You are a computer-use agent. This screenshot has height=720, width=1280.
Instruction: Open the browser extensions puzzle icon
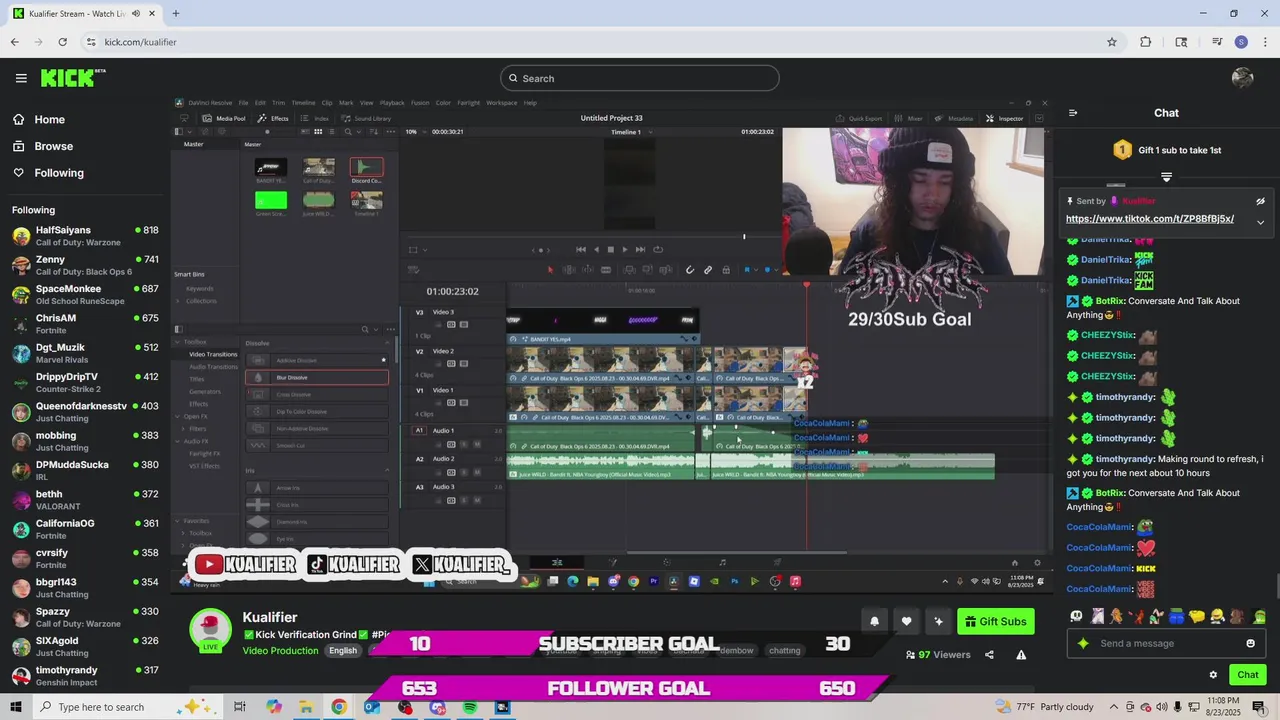pyautogui.click(x=1146, y=42)
